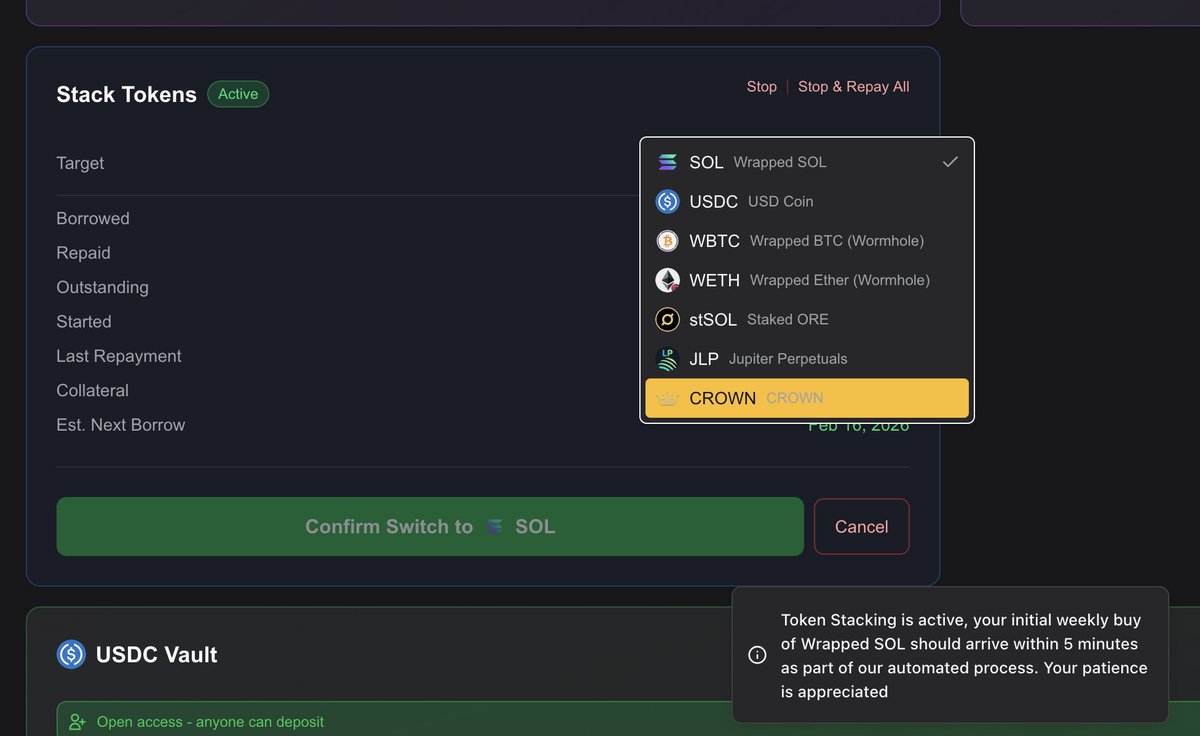Select WETH Wrapped Ether (Wormhole) option
The width and height of the screenshot is (1200, 736).
click(x=807, y=280)
